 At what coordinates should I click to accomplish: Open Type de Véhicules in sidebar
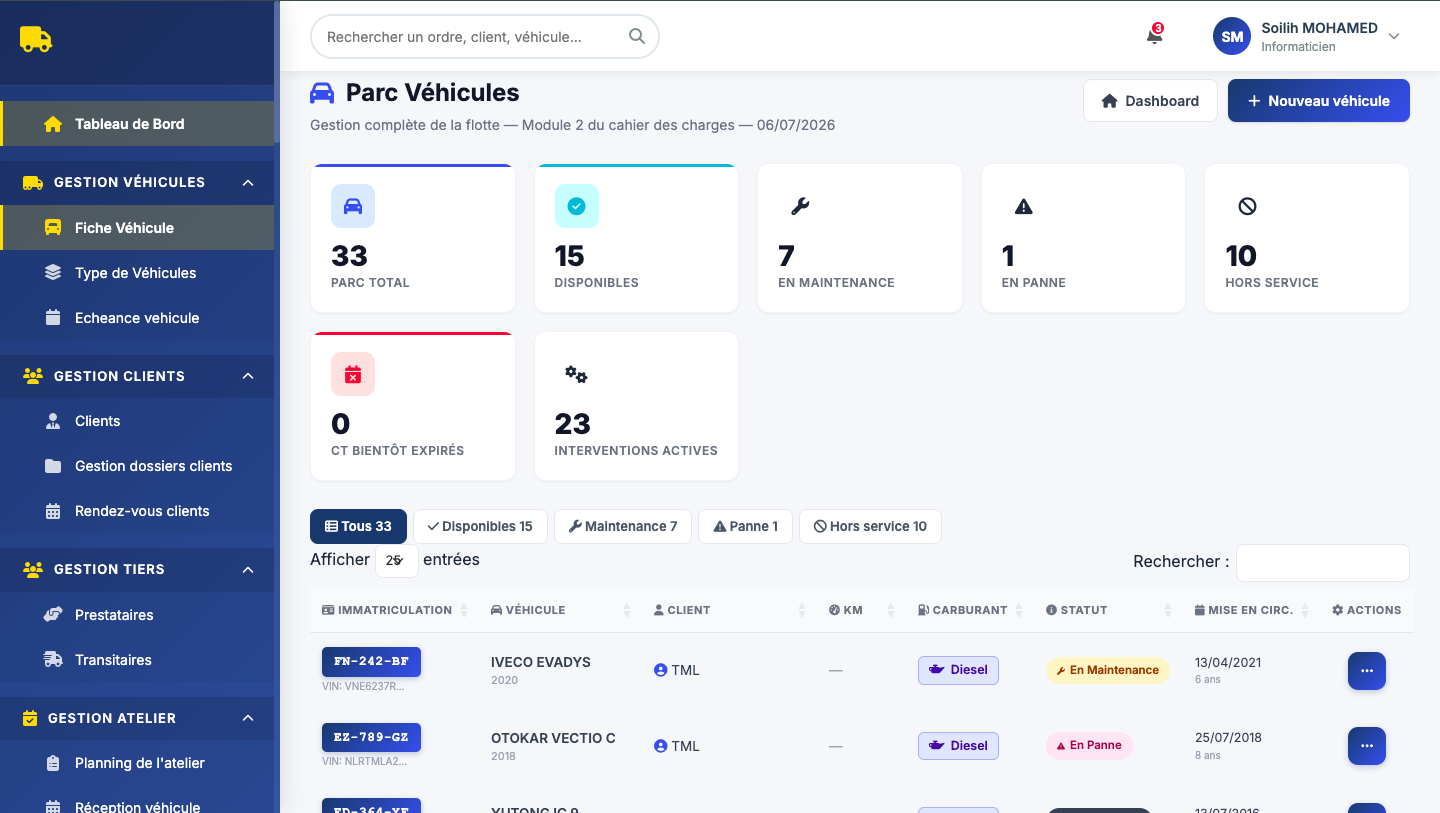[x=137, y=273]
